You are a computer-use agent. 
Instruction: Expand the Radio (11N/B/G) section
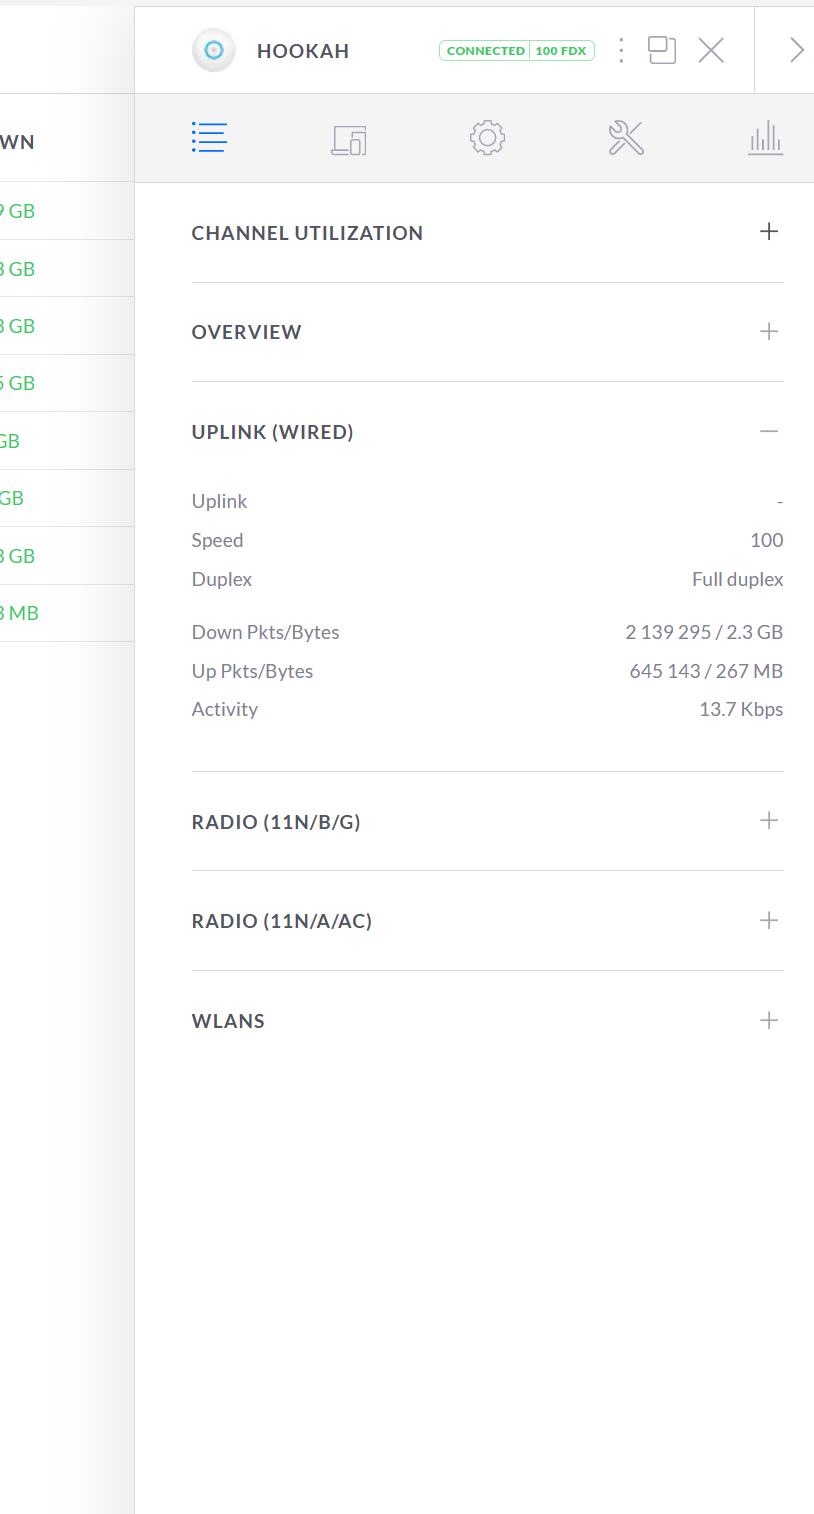coord(768,821)
